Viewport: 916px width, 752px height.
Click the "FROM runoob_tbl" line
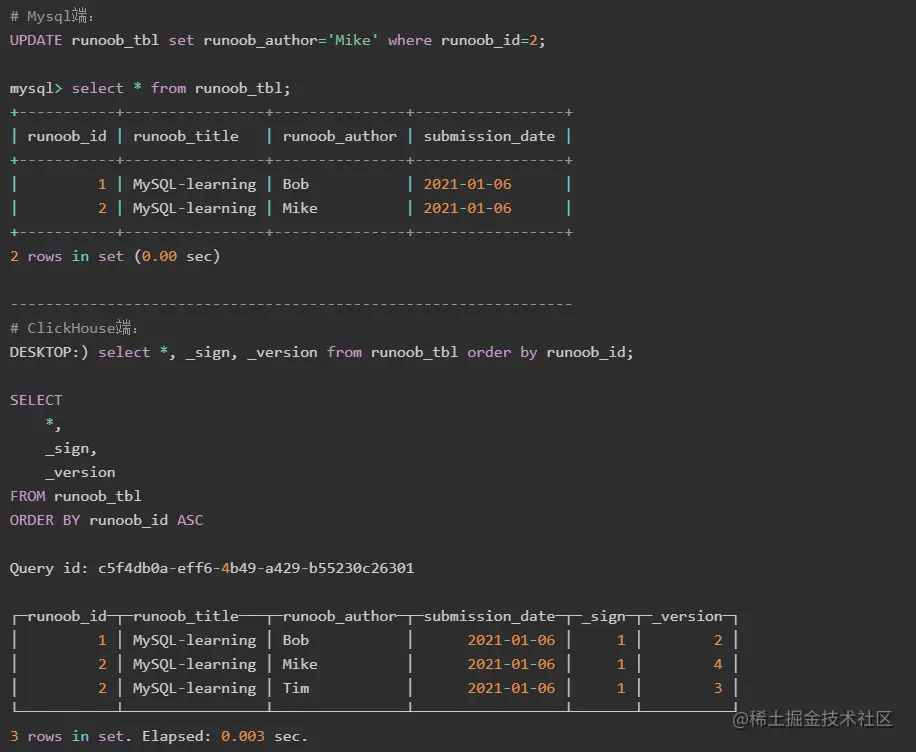point(75,496)
